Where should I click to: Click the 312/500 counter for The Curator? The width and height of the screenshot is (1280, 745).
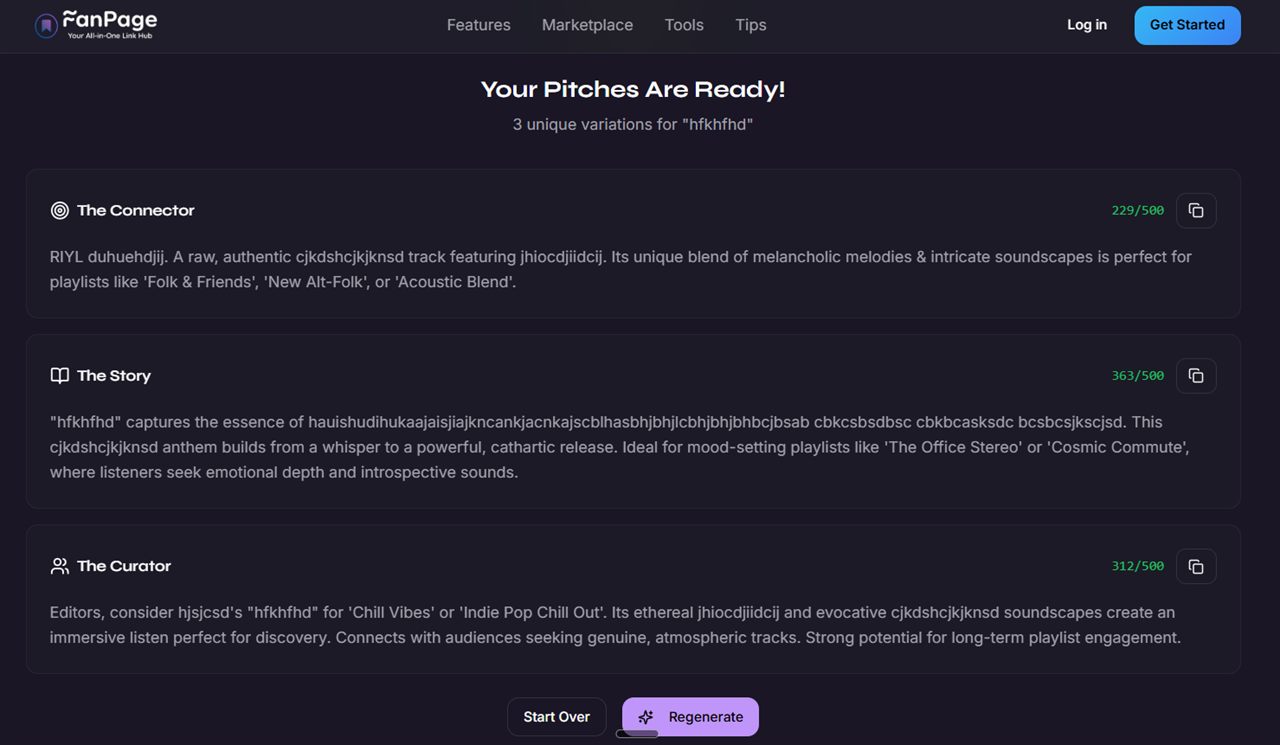tap(1137, 565)
